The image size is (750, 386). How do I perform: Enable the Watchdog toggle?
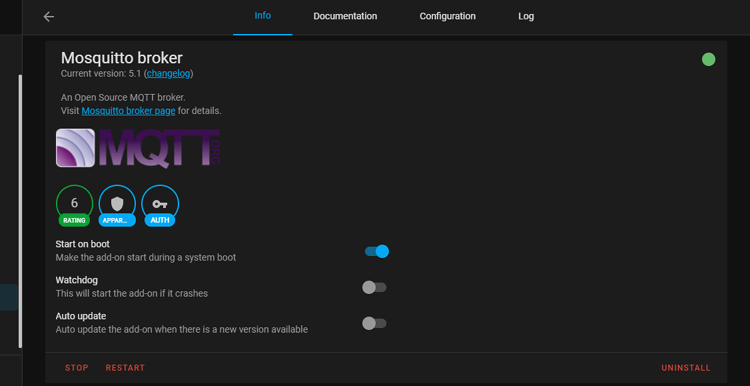click(x=374, y=287)
